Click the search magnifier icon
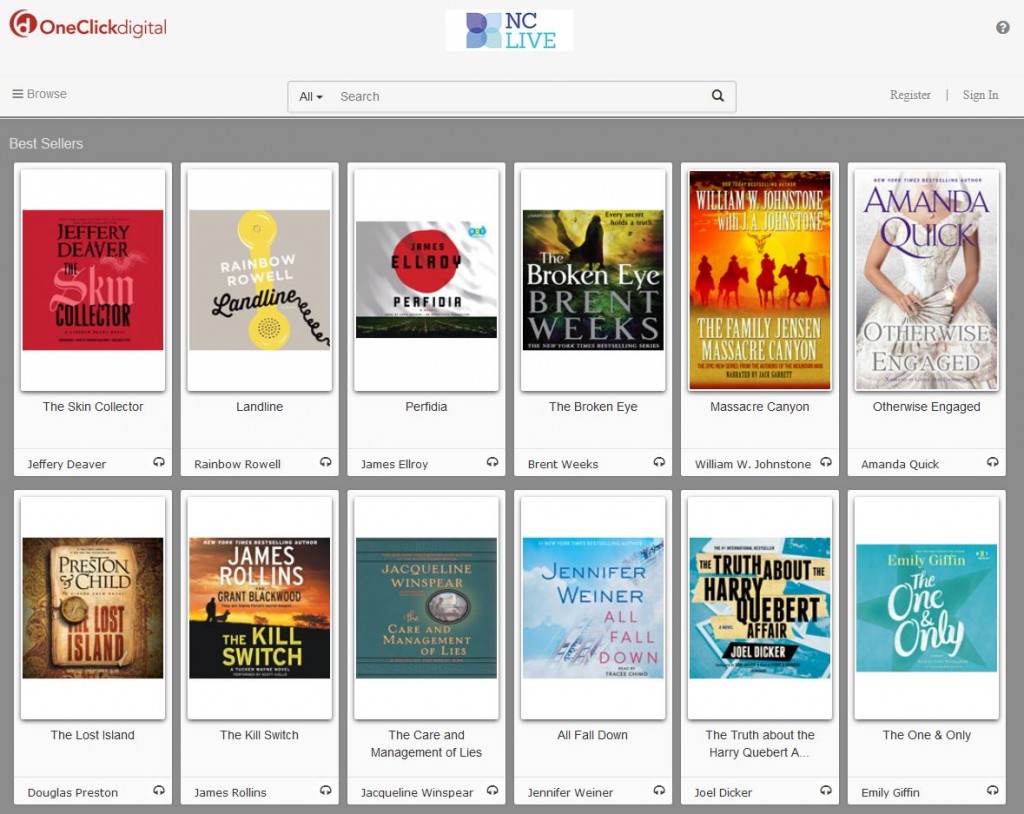The height and width of the screenshot is (814, 1024). [x=717, y=96]
